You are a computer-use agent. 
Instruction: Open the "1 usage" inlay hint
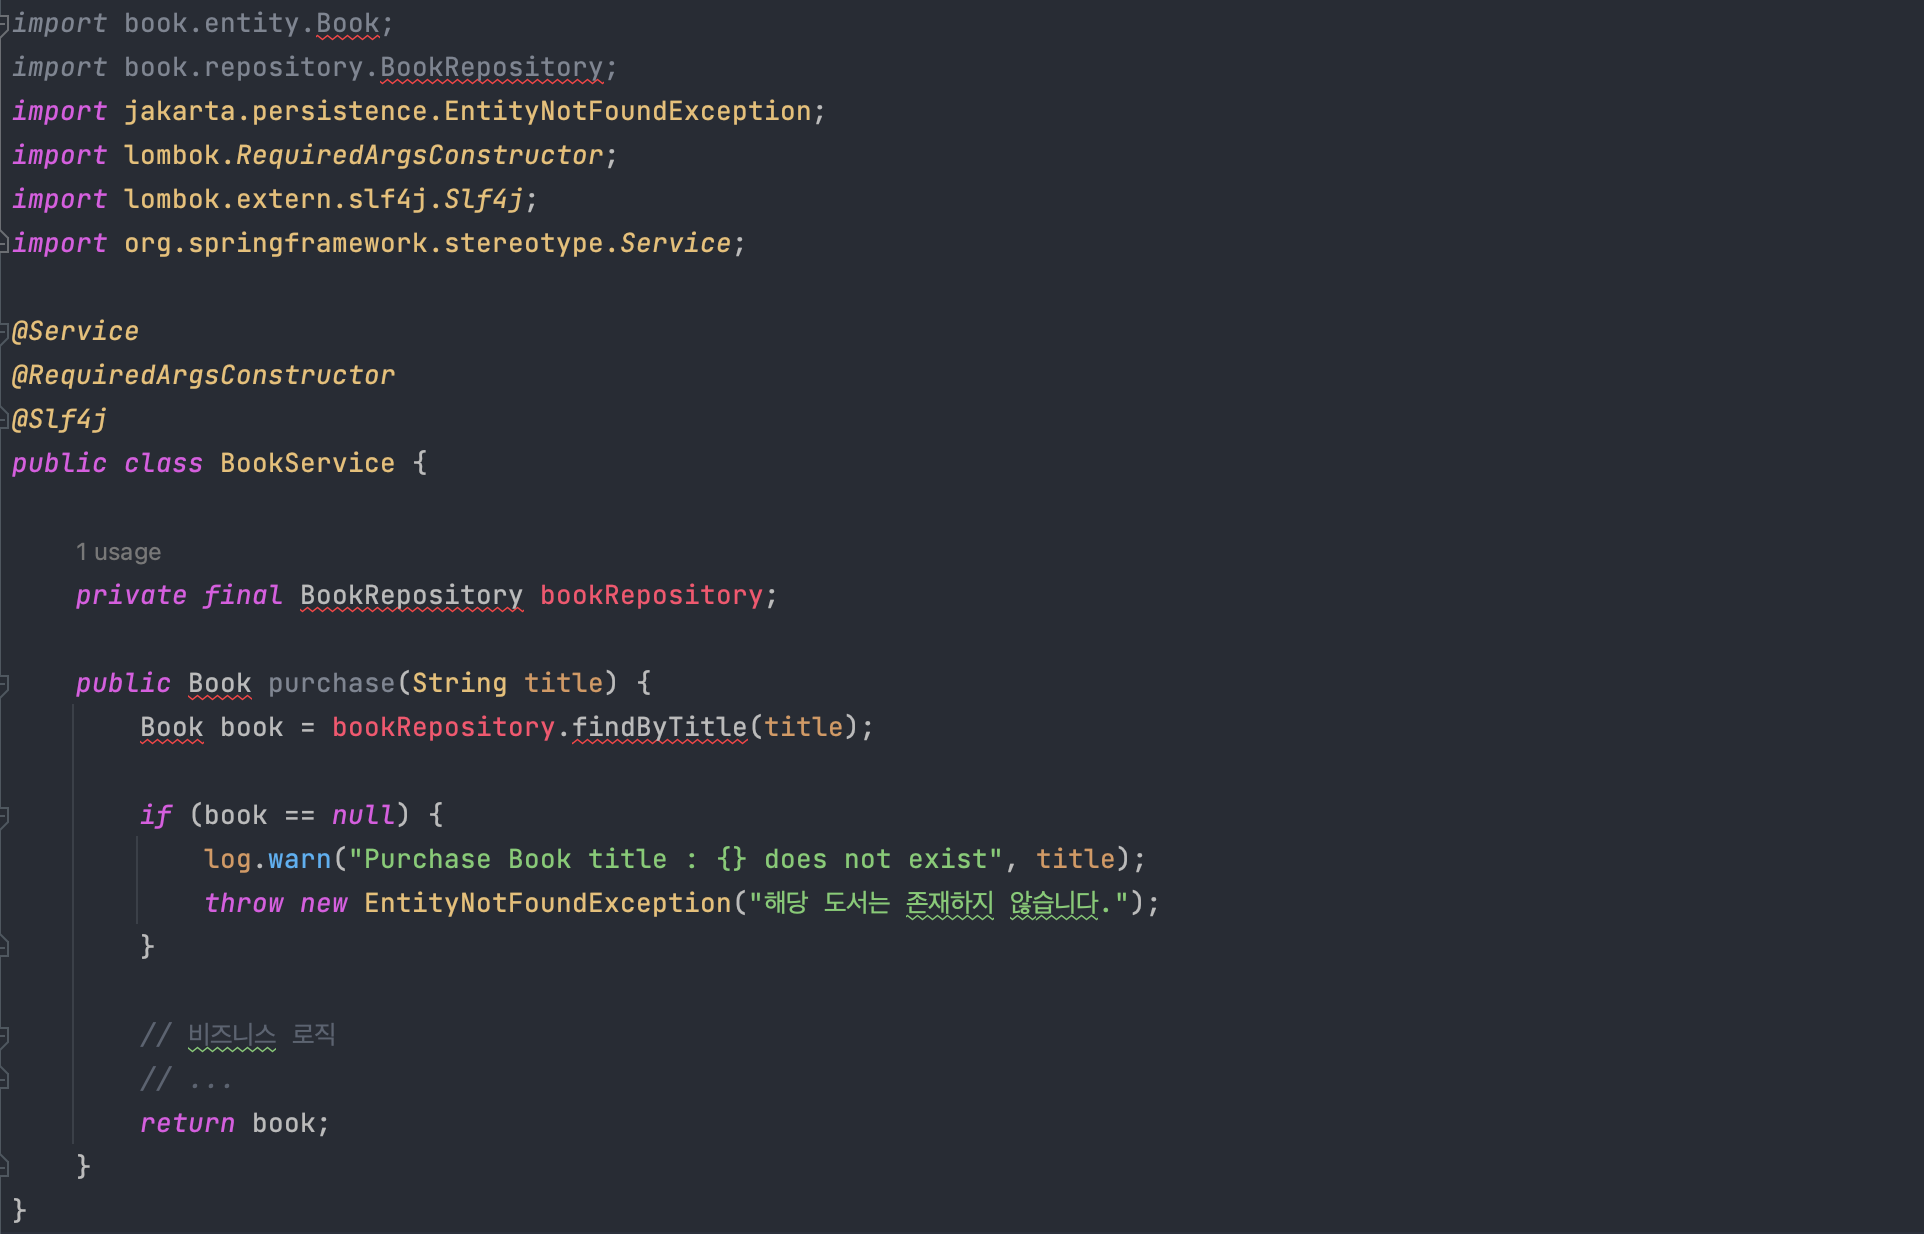[118, 552]
